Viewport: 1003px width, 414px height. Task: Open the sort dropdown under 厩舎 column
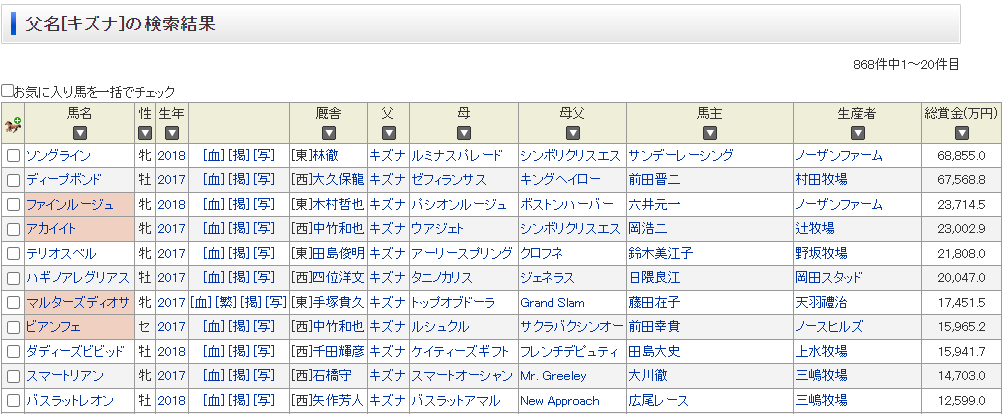coord(328,133)
